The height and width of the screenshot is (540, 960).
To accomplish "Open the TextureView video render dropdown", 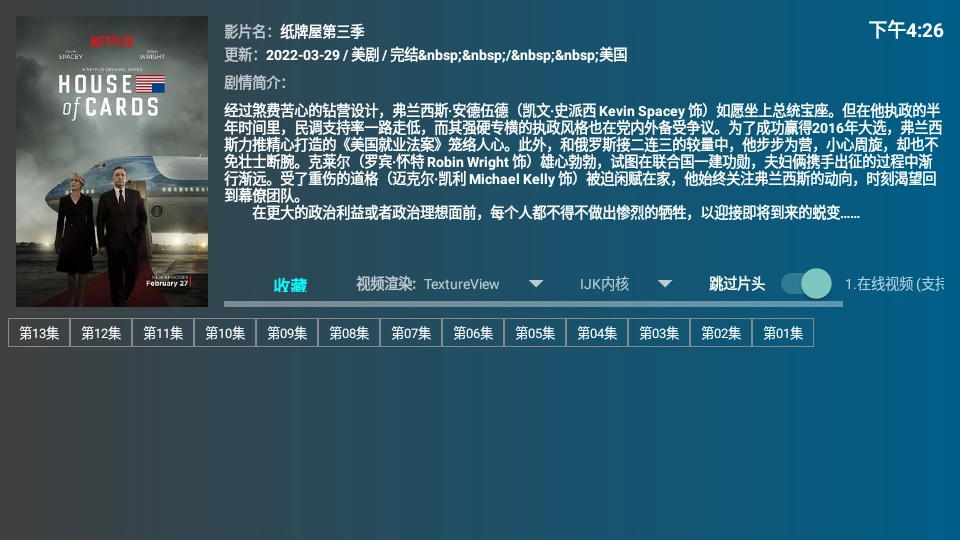I will tap(461, 284).
